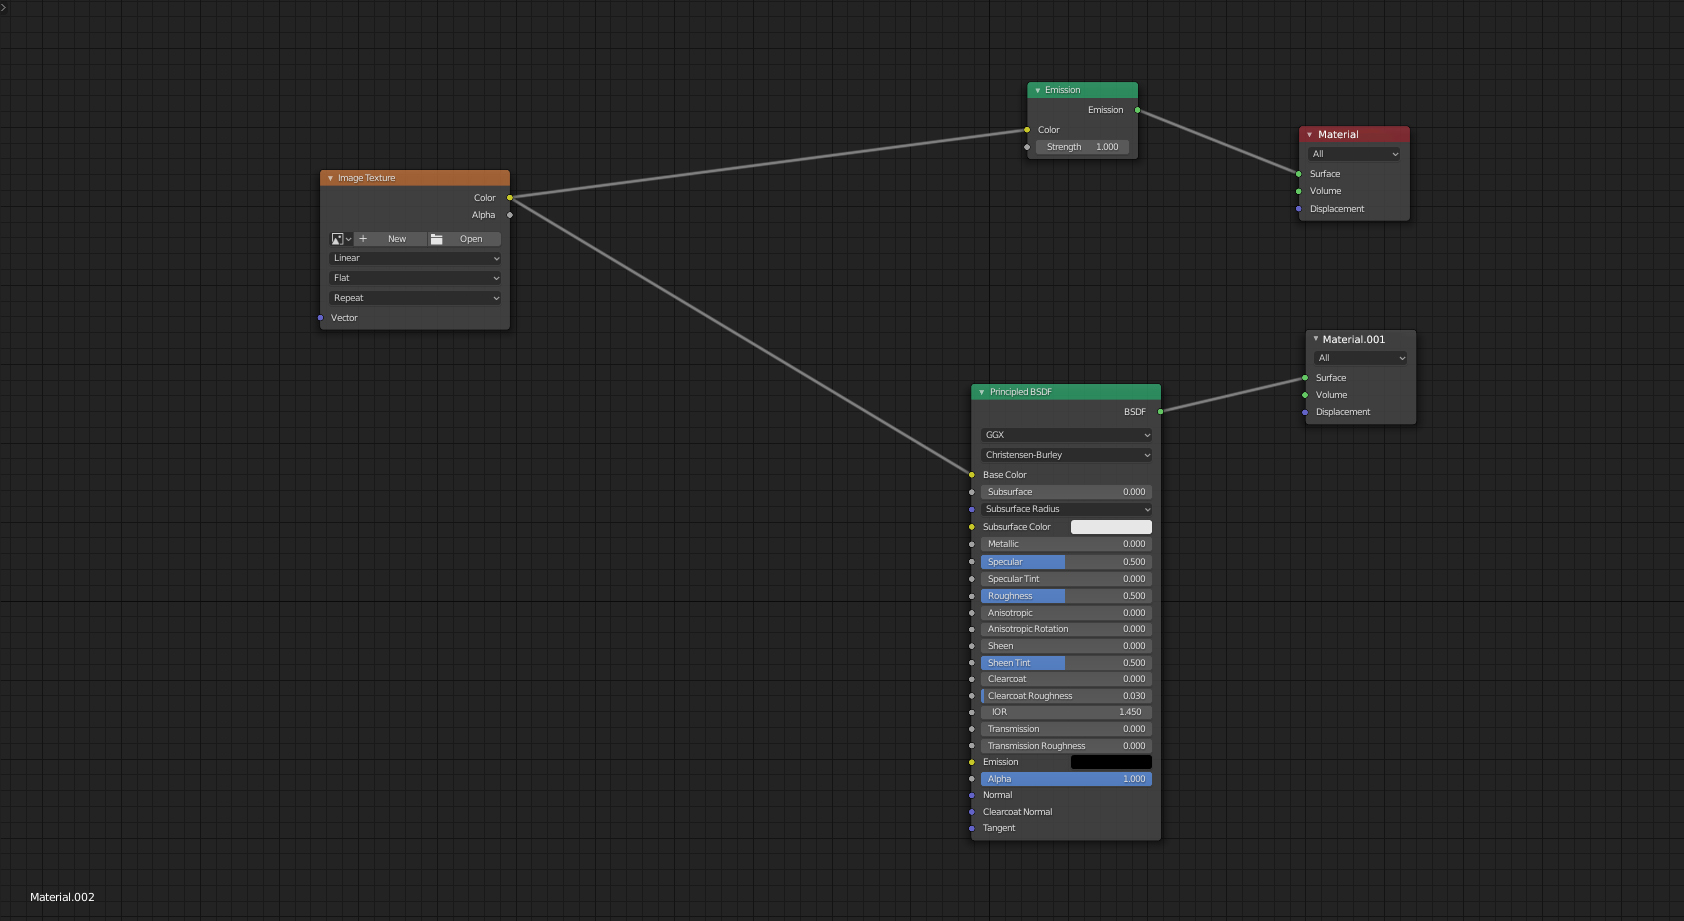Image resolution: width=1684 pixels, height=921 pixels.
Task: Click the Image Texture Color output socket
Action: 510,198
